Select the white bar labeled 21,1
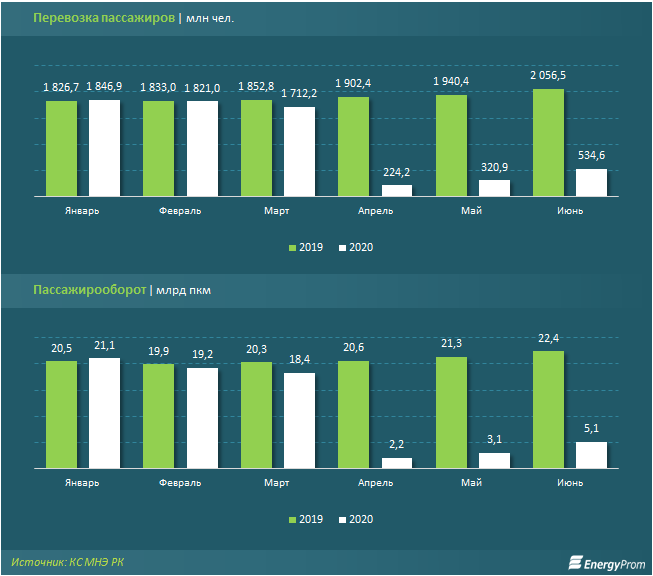Image resolution: width=653 pixels, height=576 pixels. pos(104,413)
